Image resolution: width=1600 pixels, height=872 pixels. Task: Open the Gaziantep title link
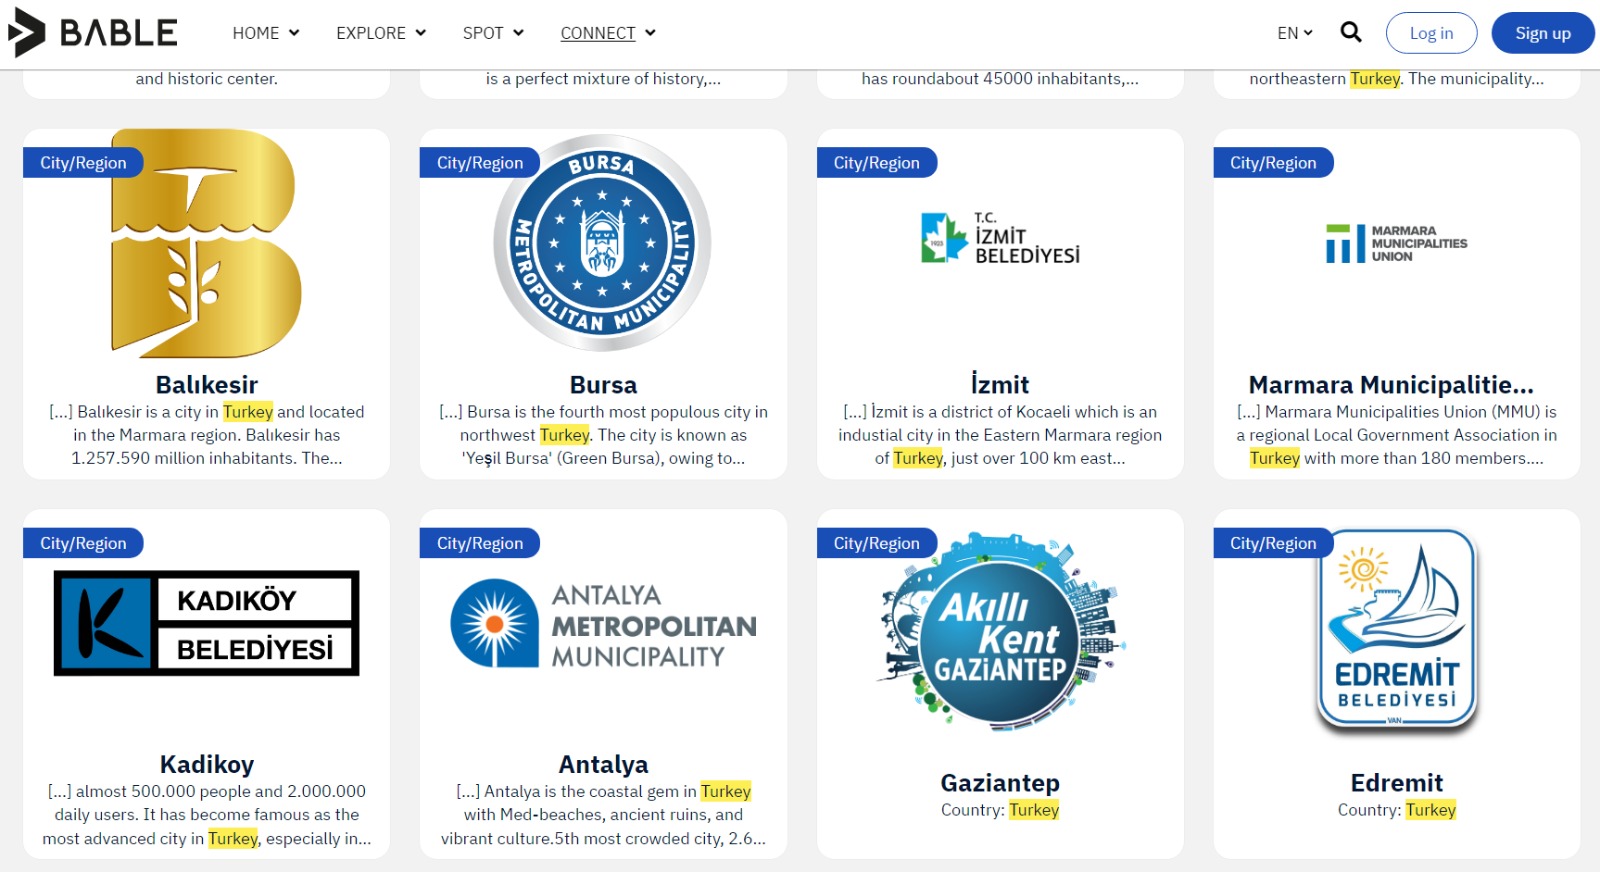click(1000, 783)
